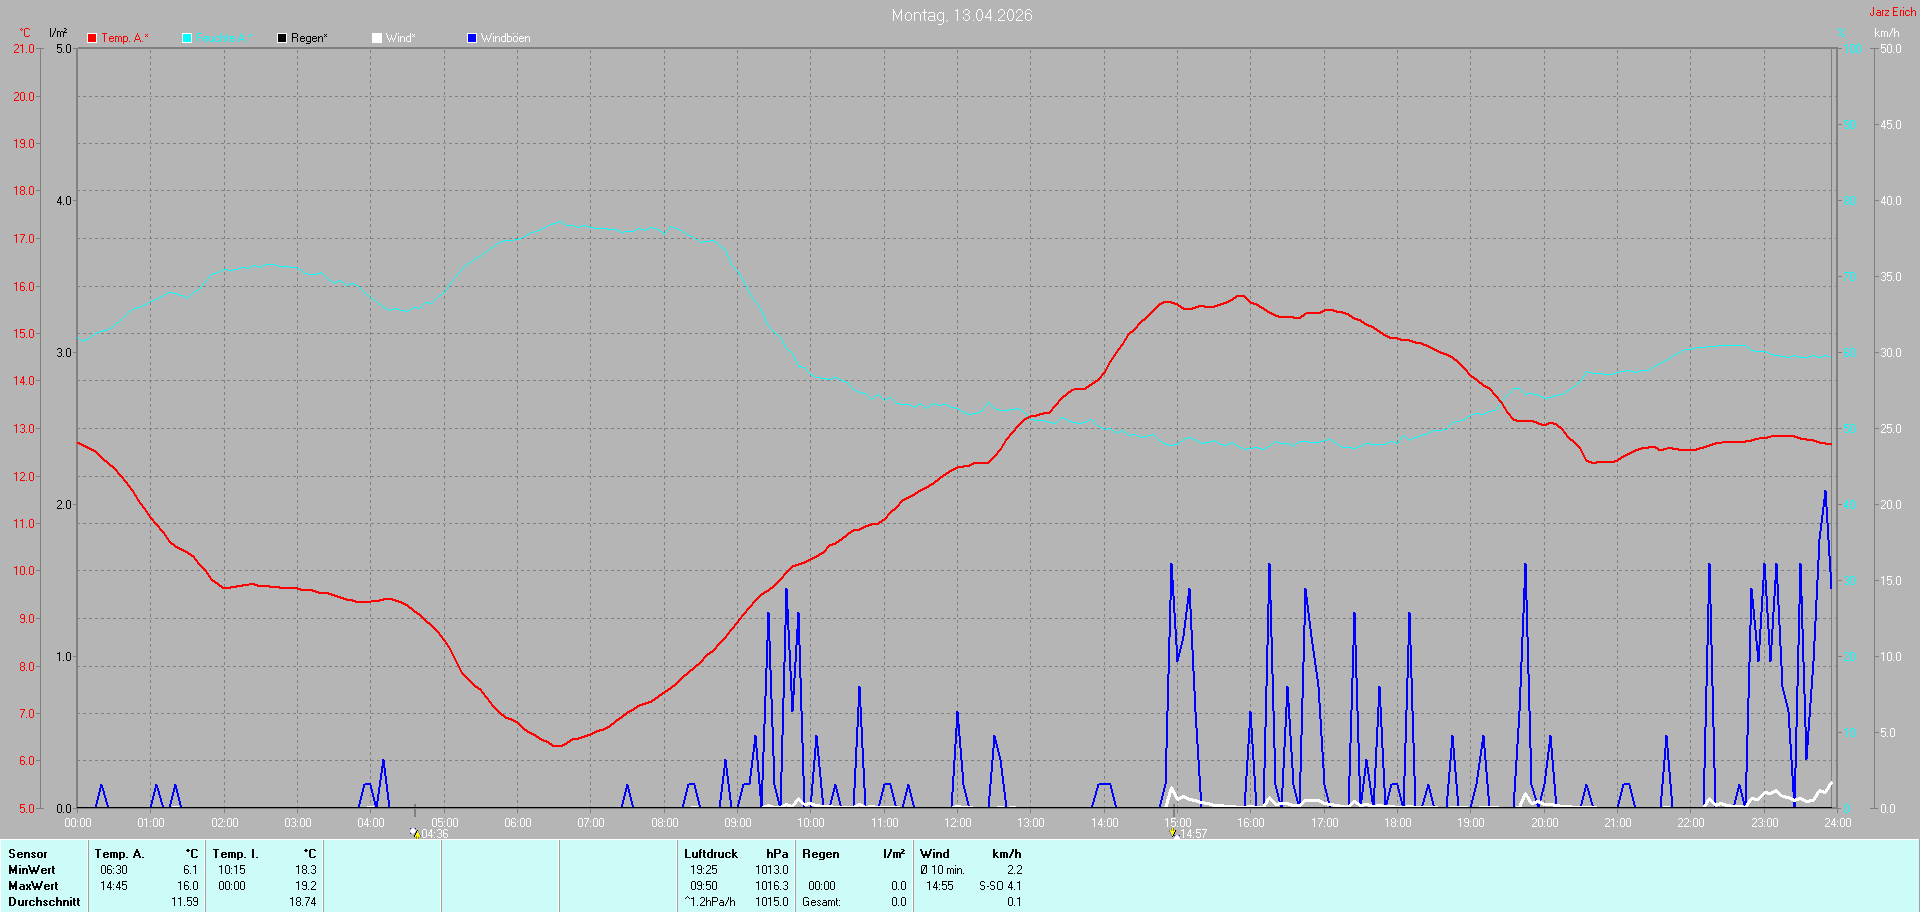Click the indoor minimum time '10:15'
This screenshot has width=1920, height=912.
232,870
